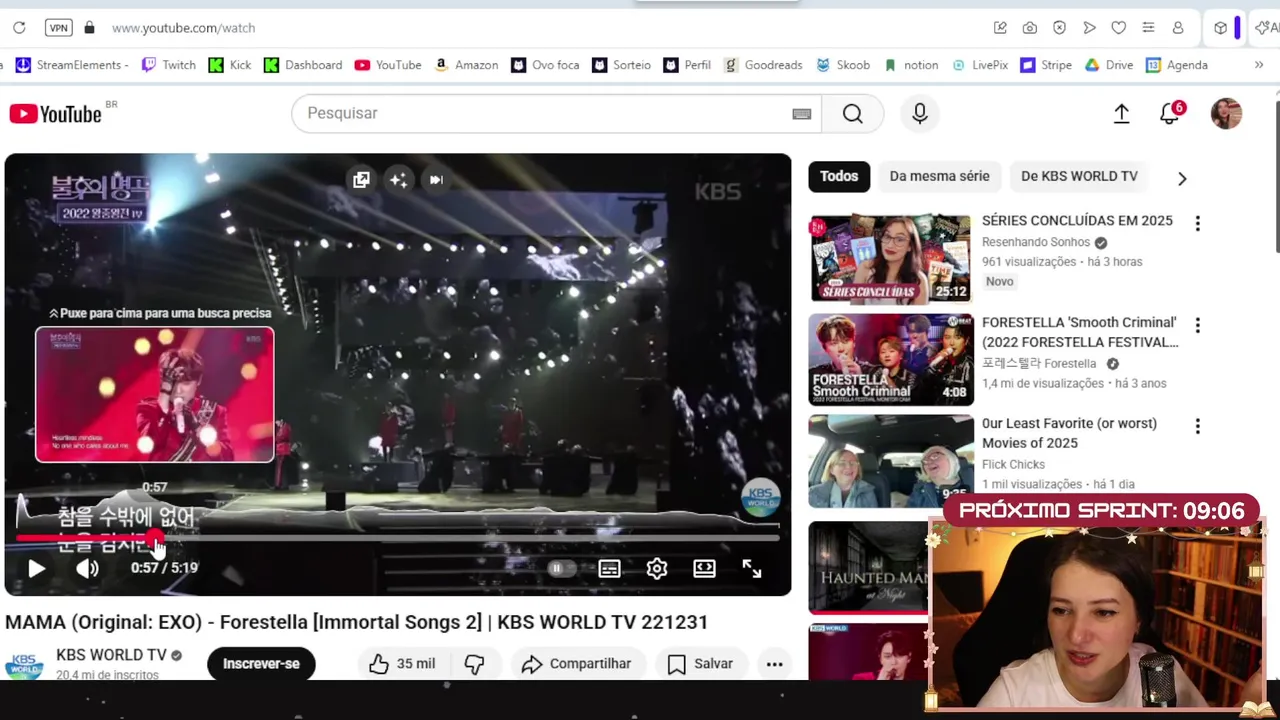1280x720 pixels.
Task: Click the browser snapshot camera icon
Action: click(x=1030, y=28)
